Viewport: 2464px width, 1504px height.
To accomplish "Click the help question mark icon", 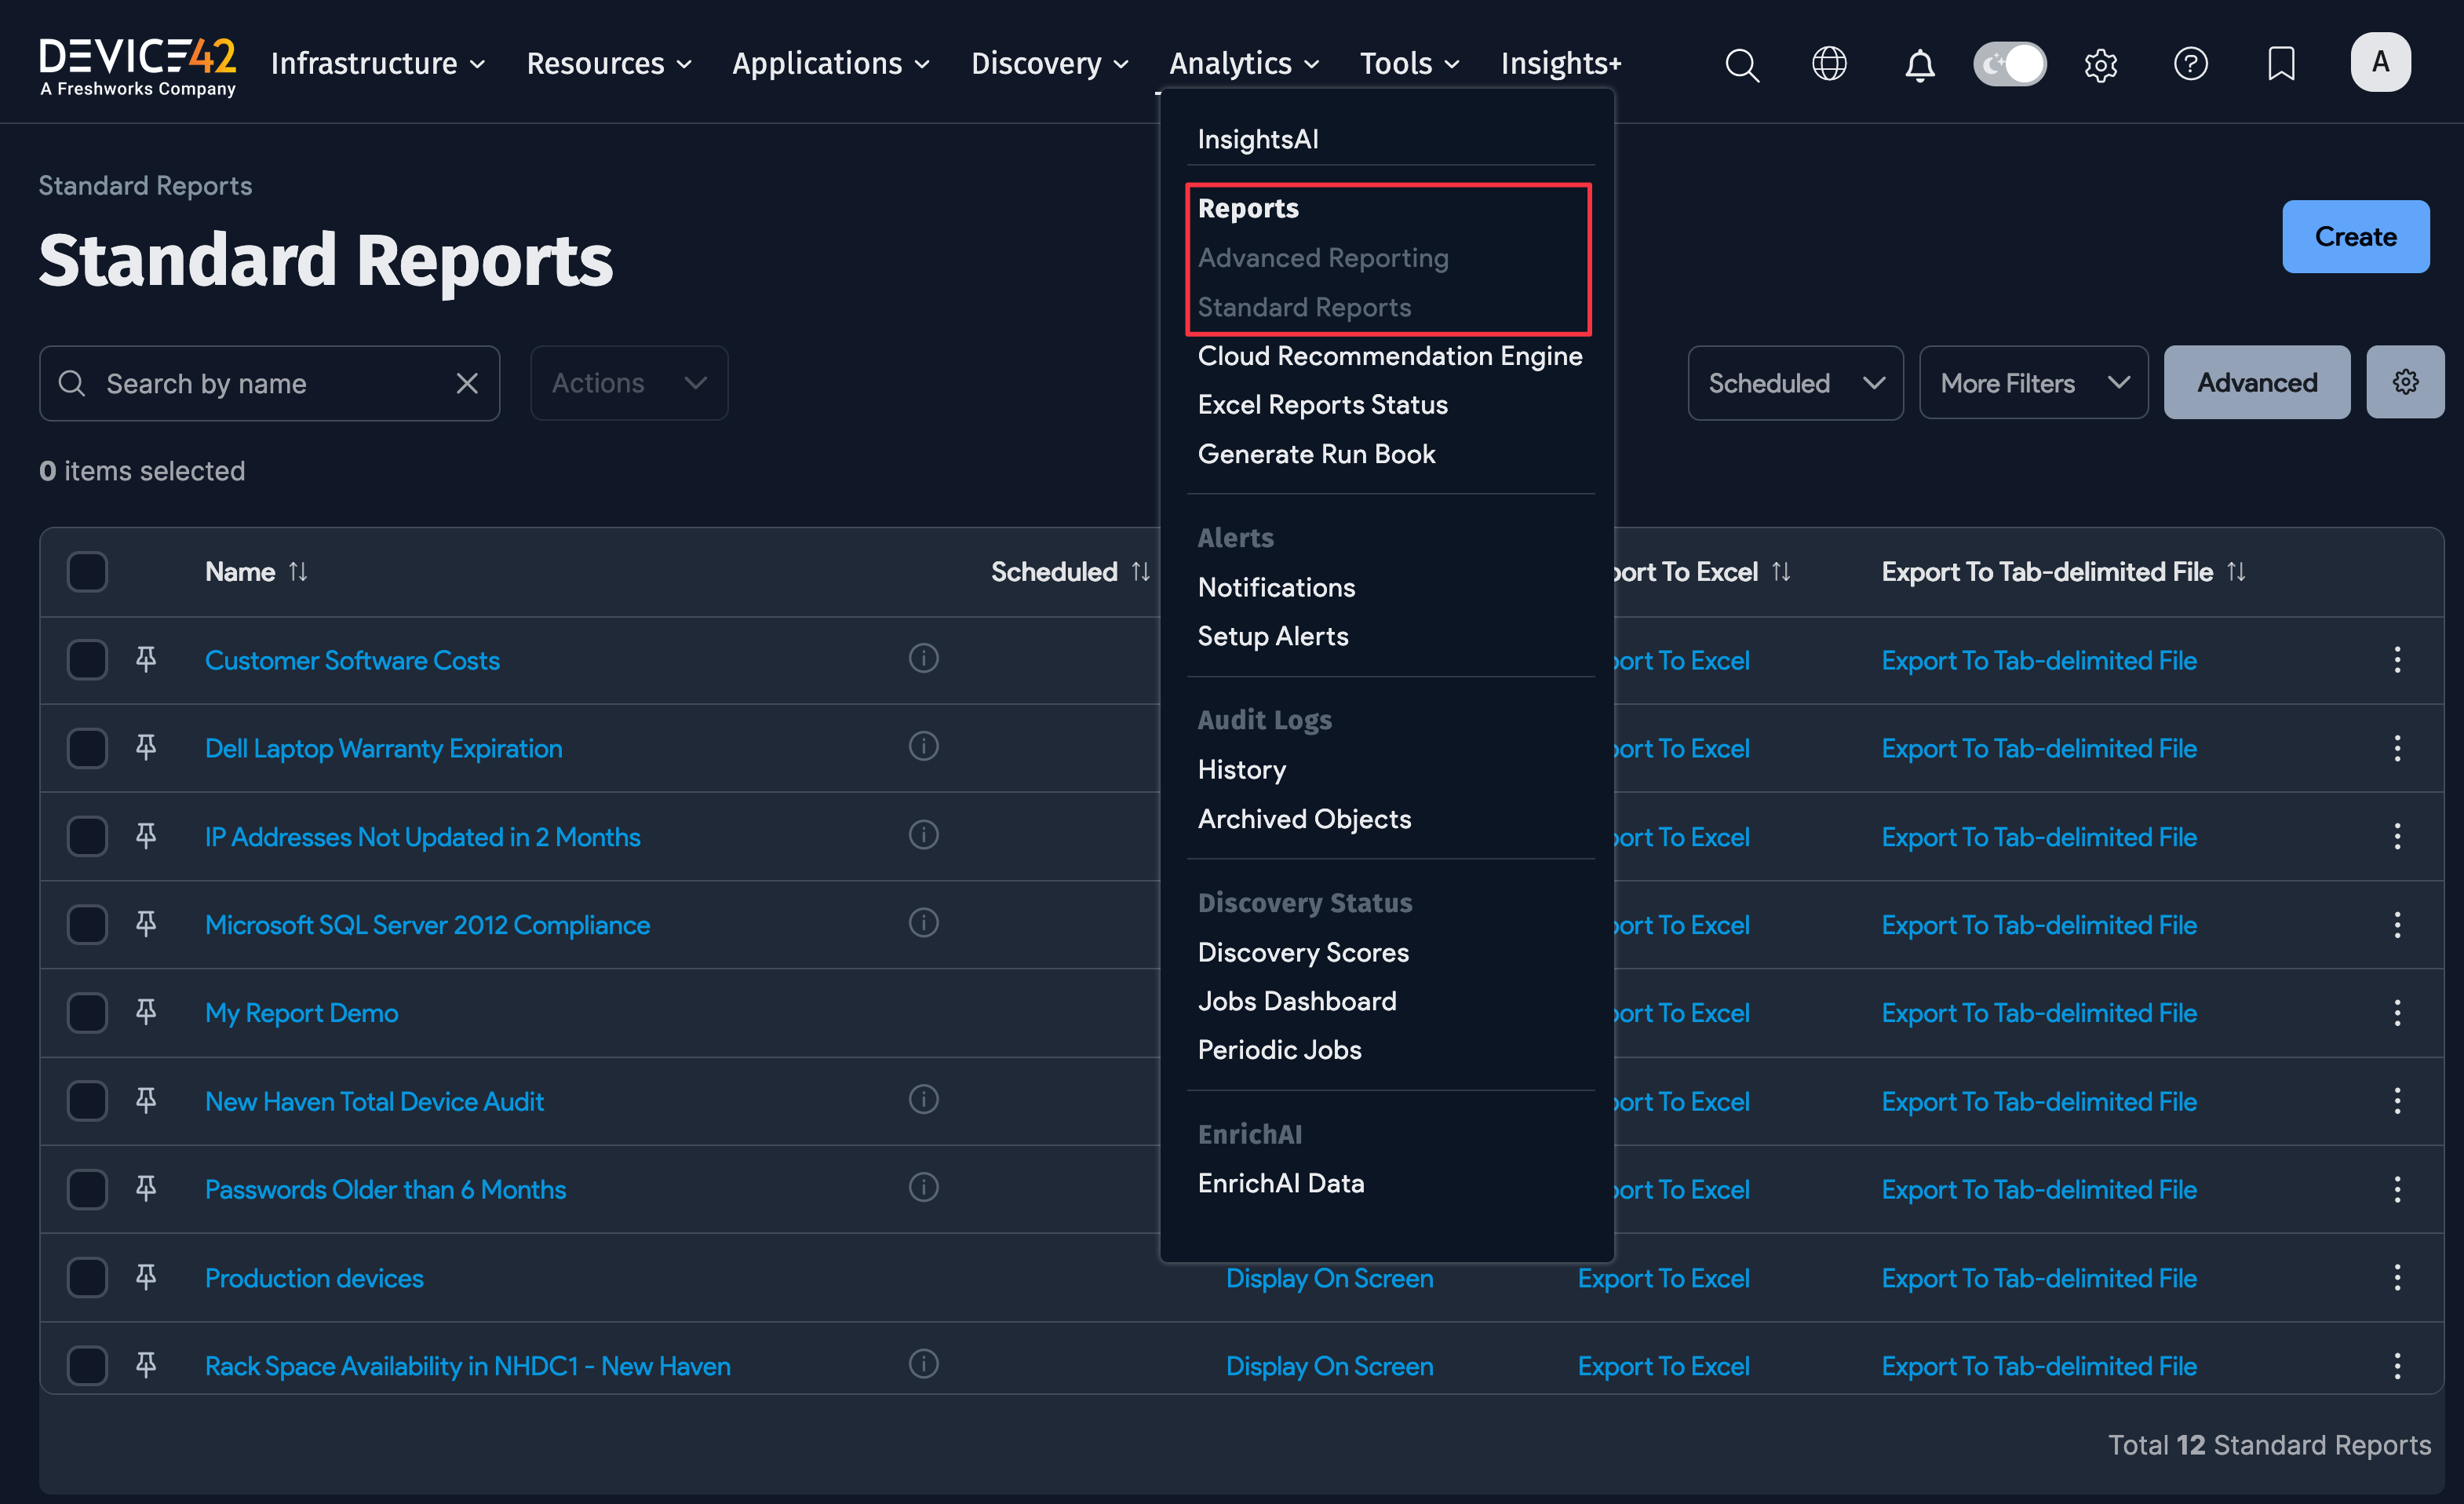I will pos(2190,64).
